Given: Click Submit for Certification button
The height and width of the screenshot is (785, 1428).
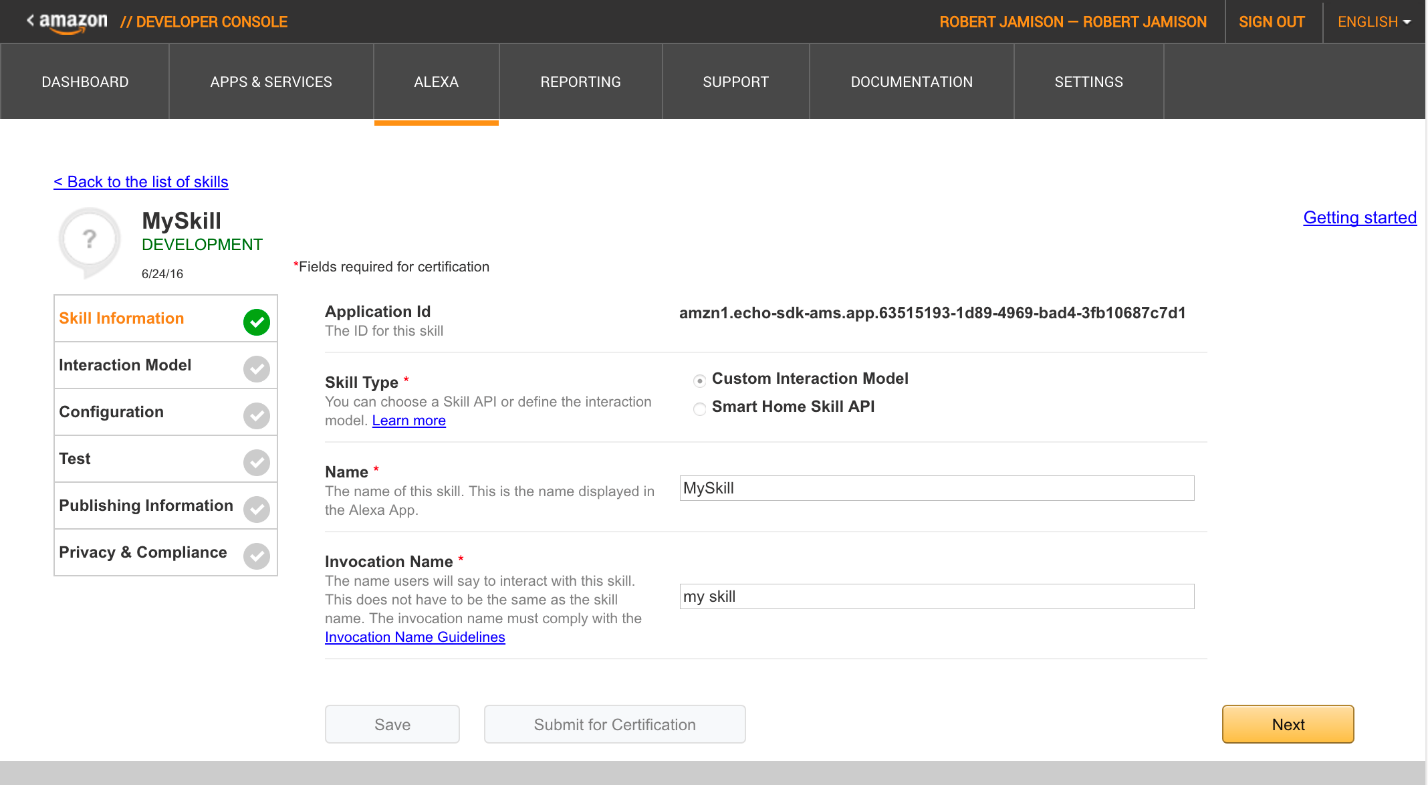Looking at the screenshot, I should tap(614, 725).
